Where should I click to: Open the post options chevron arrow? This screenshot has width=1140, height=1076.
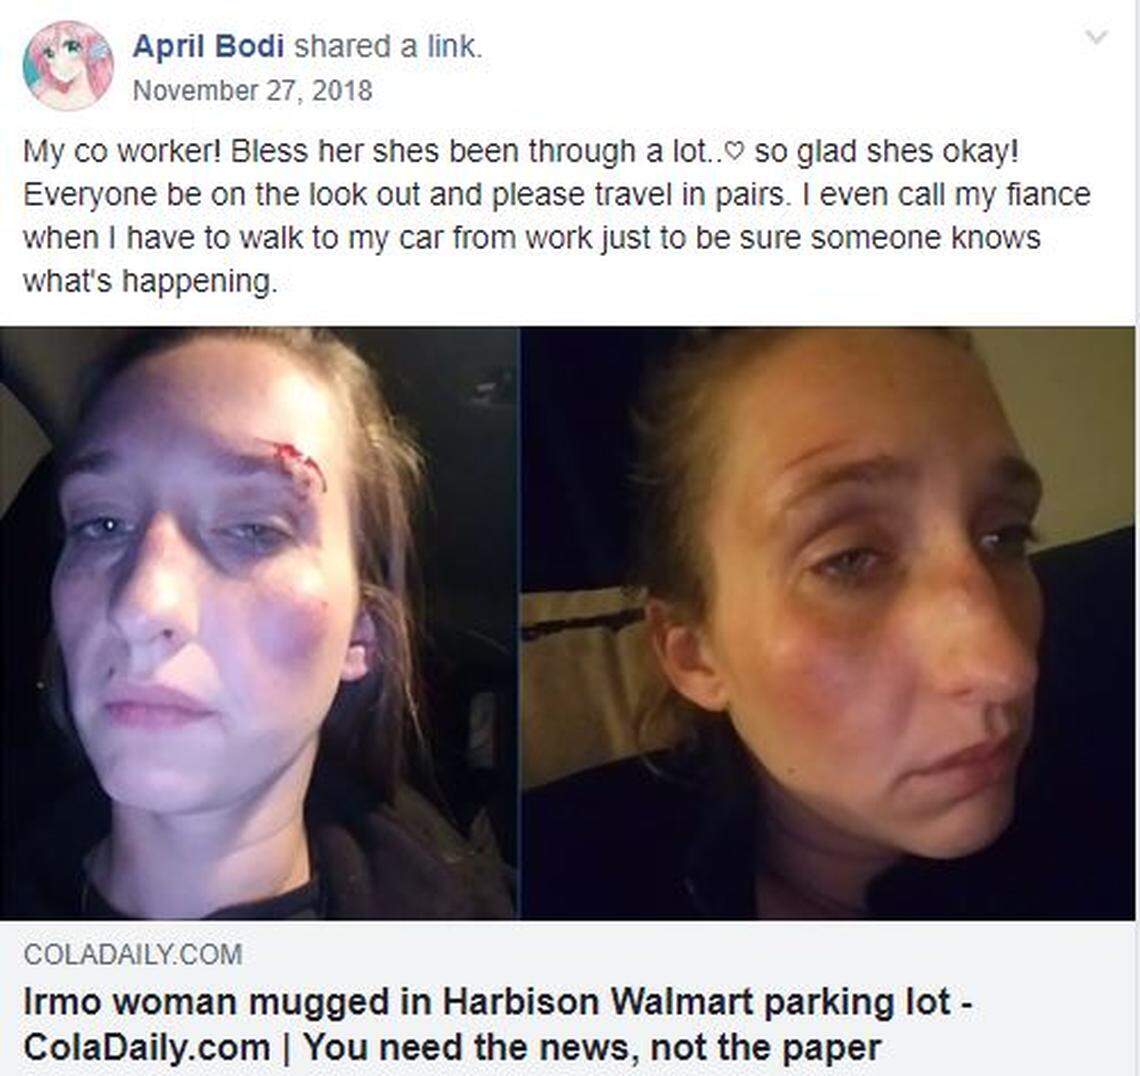(1096, 36)
